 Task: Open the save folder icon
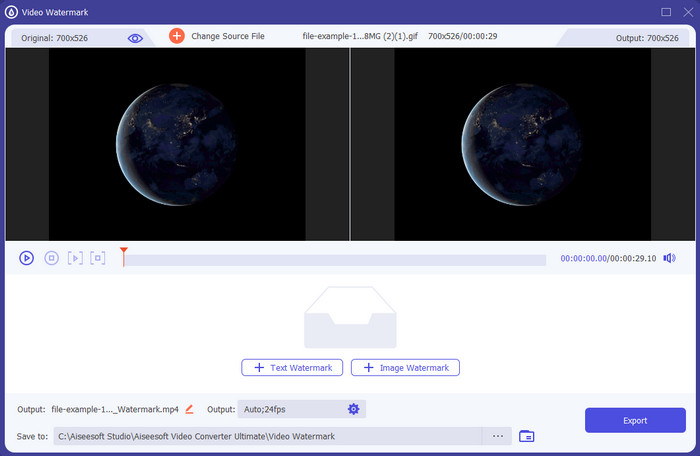(x=527, y=436)
